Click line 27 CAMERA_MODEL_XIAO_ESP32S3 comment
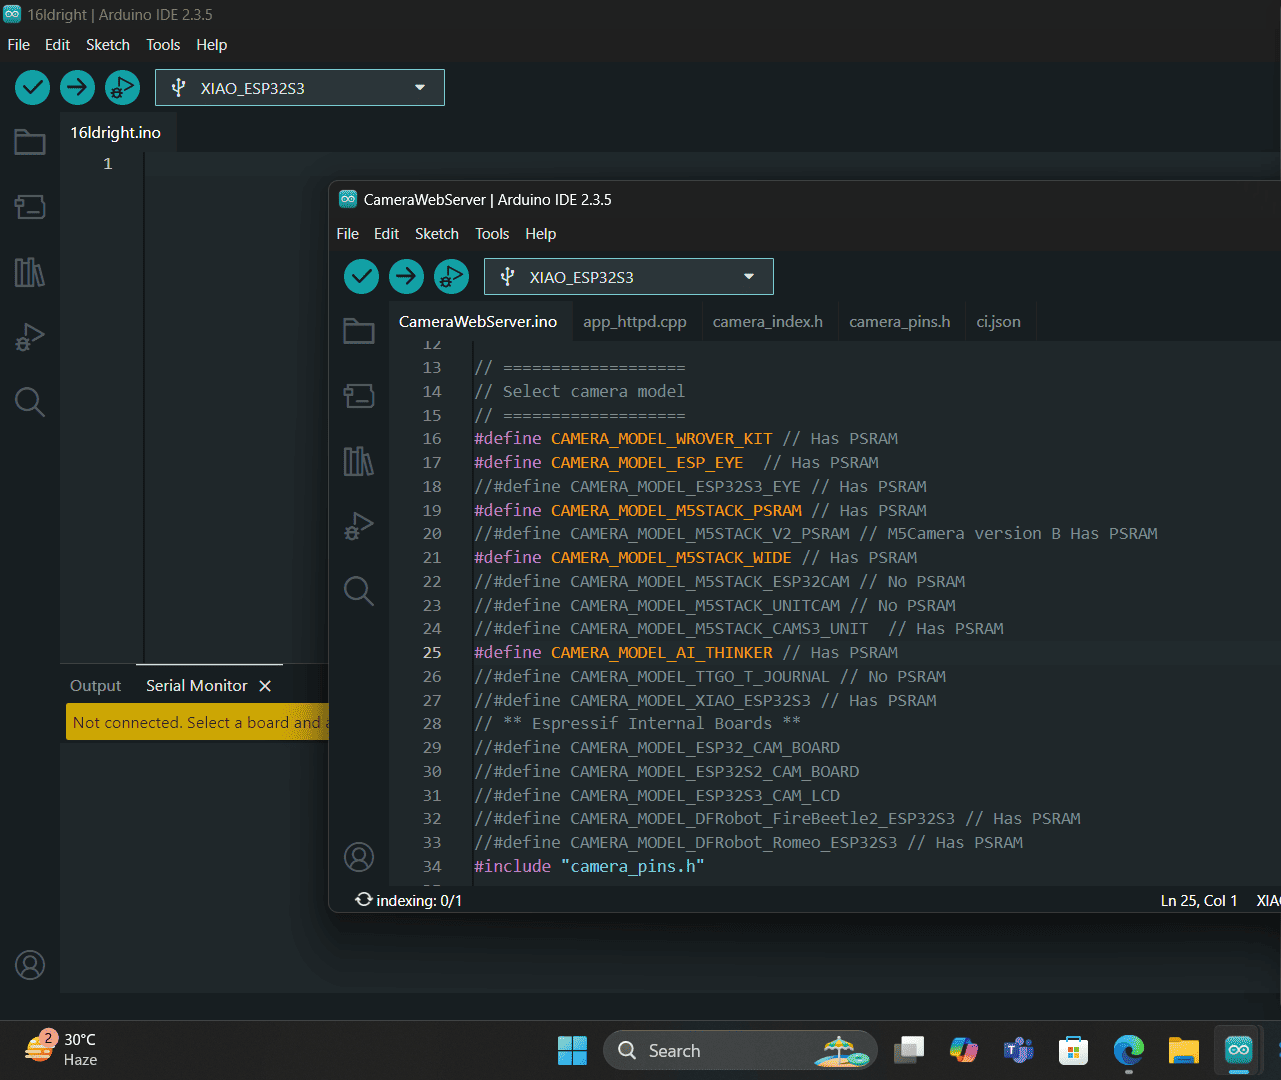Viewport: 1281px width, 1080px height. pos(705,700)
